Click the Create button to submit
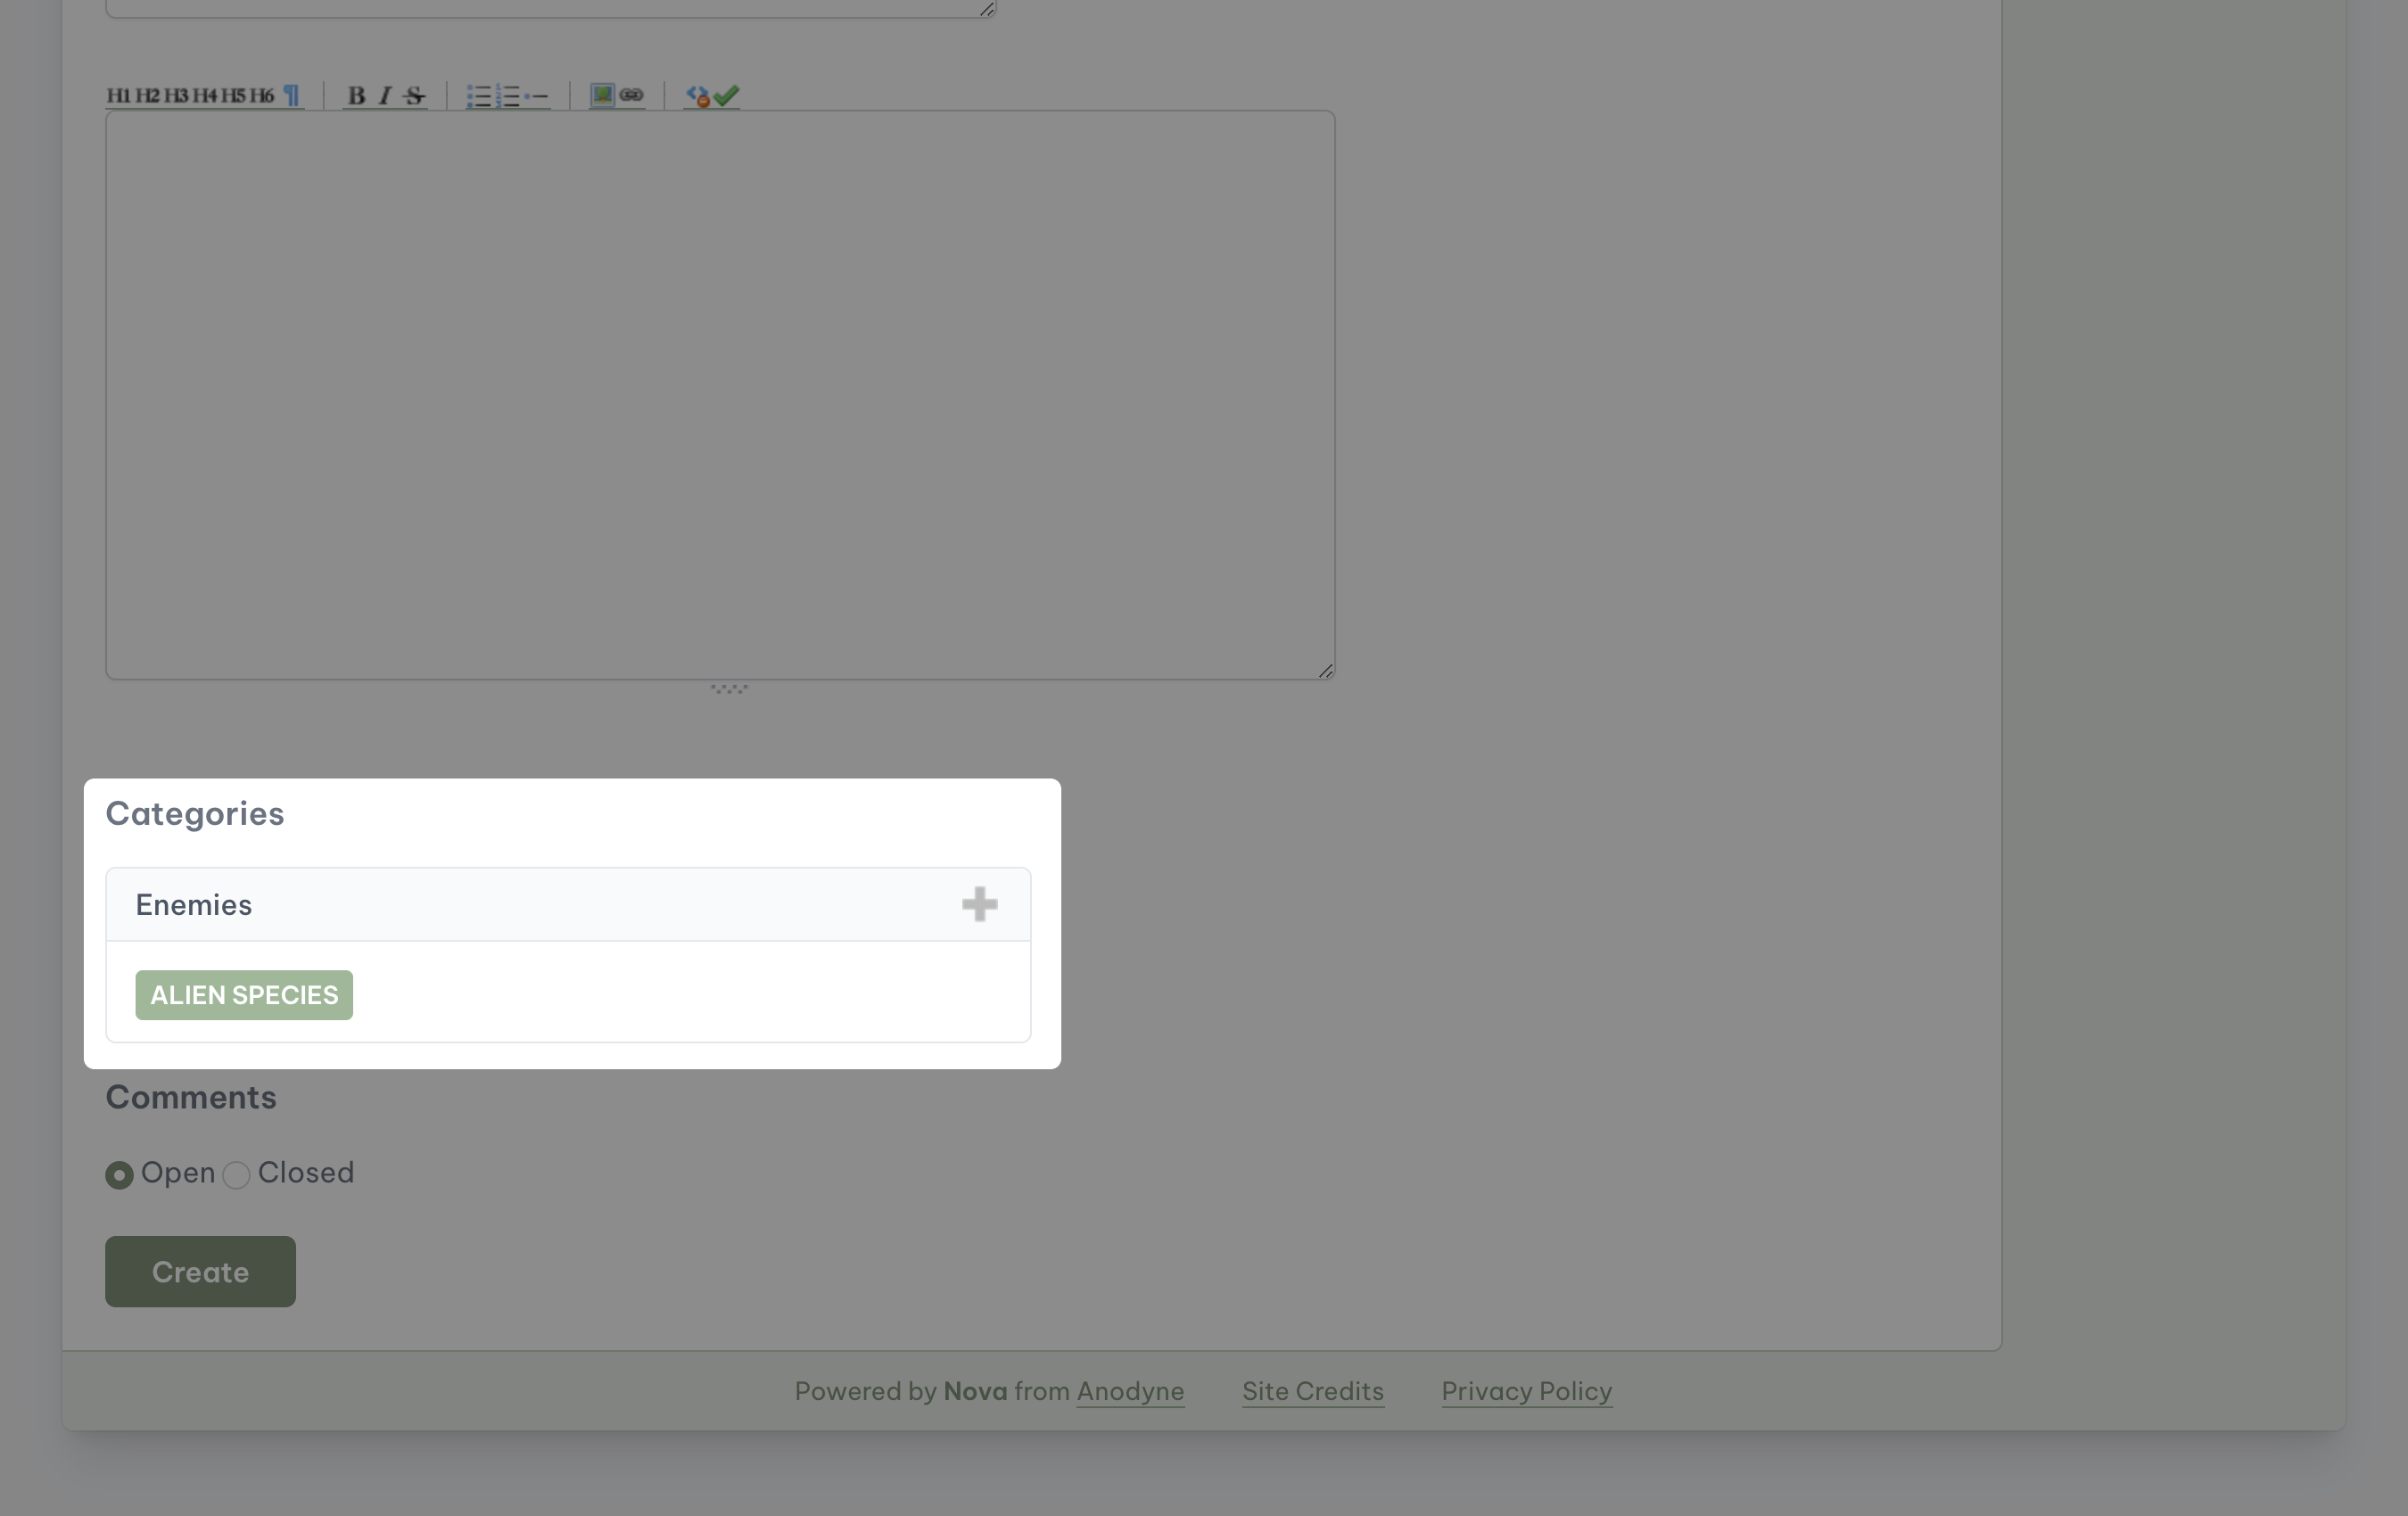The width and height of the screenshot is (2408, 1516). click(199, 1272)
